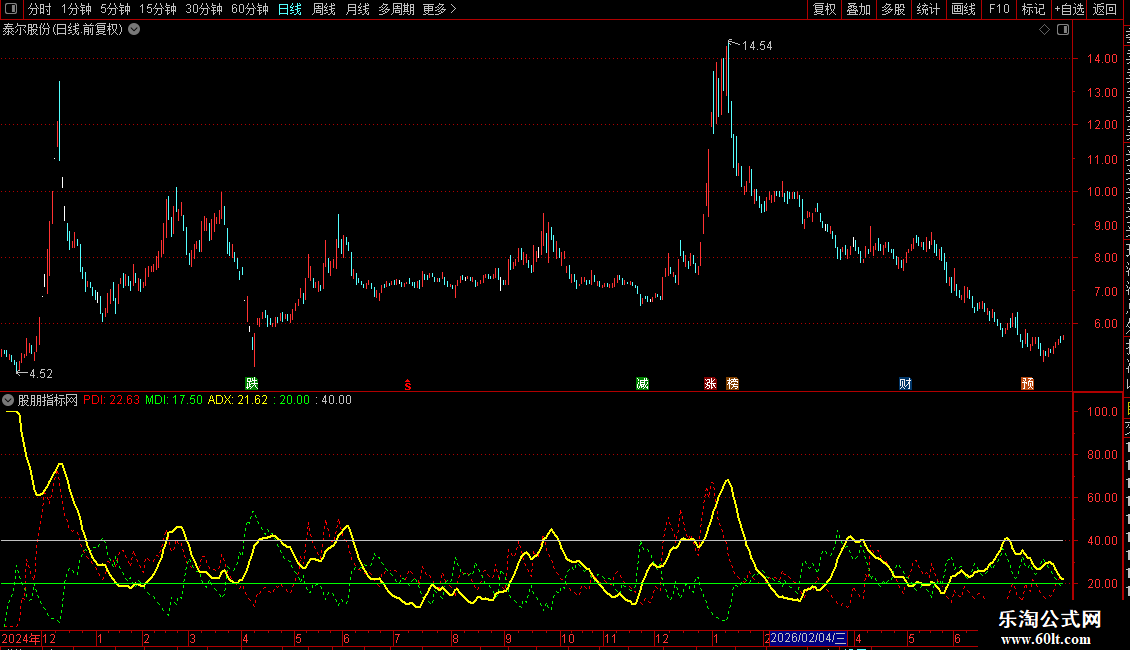Click the 14.54 high price label
The width and height of the screenshot is (1130, 650).
(x=757, y=45)
